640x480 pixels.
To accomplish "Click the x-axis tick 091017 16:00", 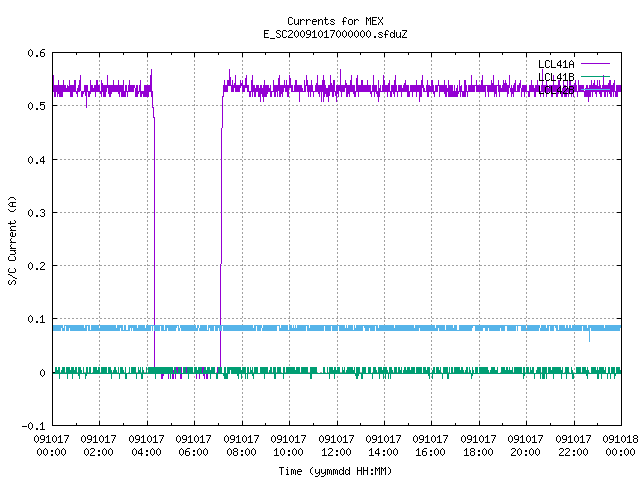I will click(431, 446).
